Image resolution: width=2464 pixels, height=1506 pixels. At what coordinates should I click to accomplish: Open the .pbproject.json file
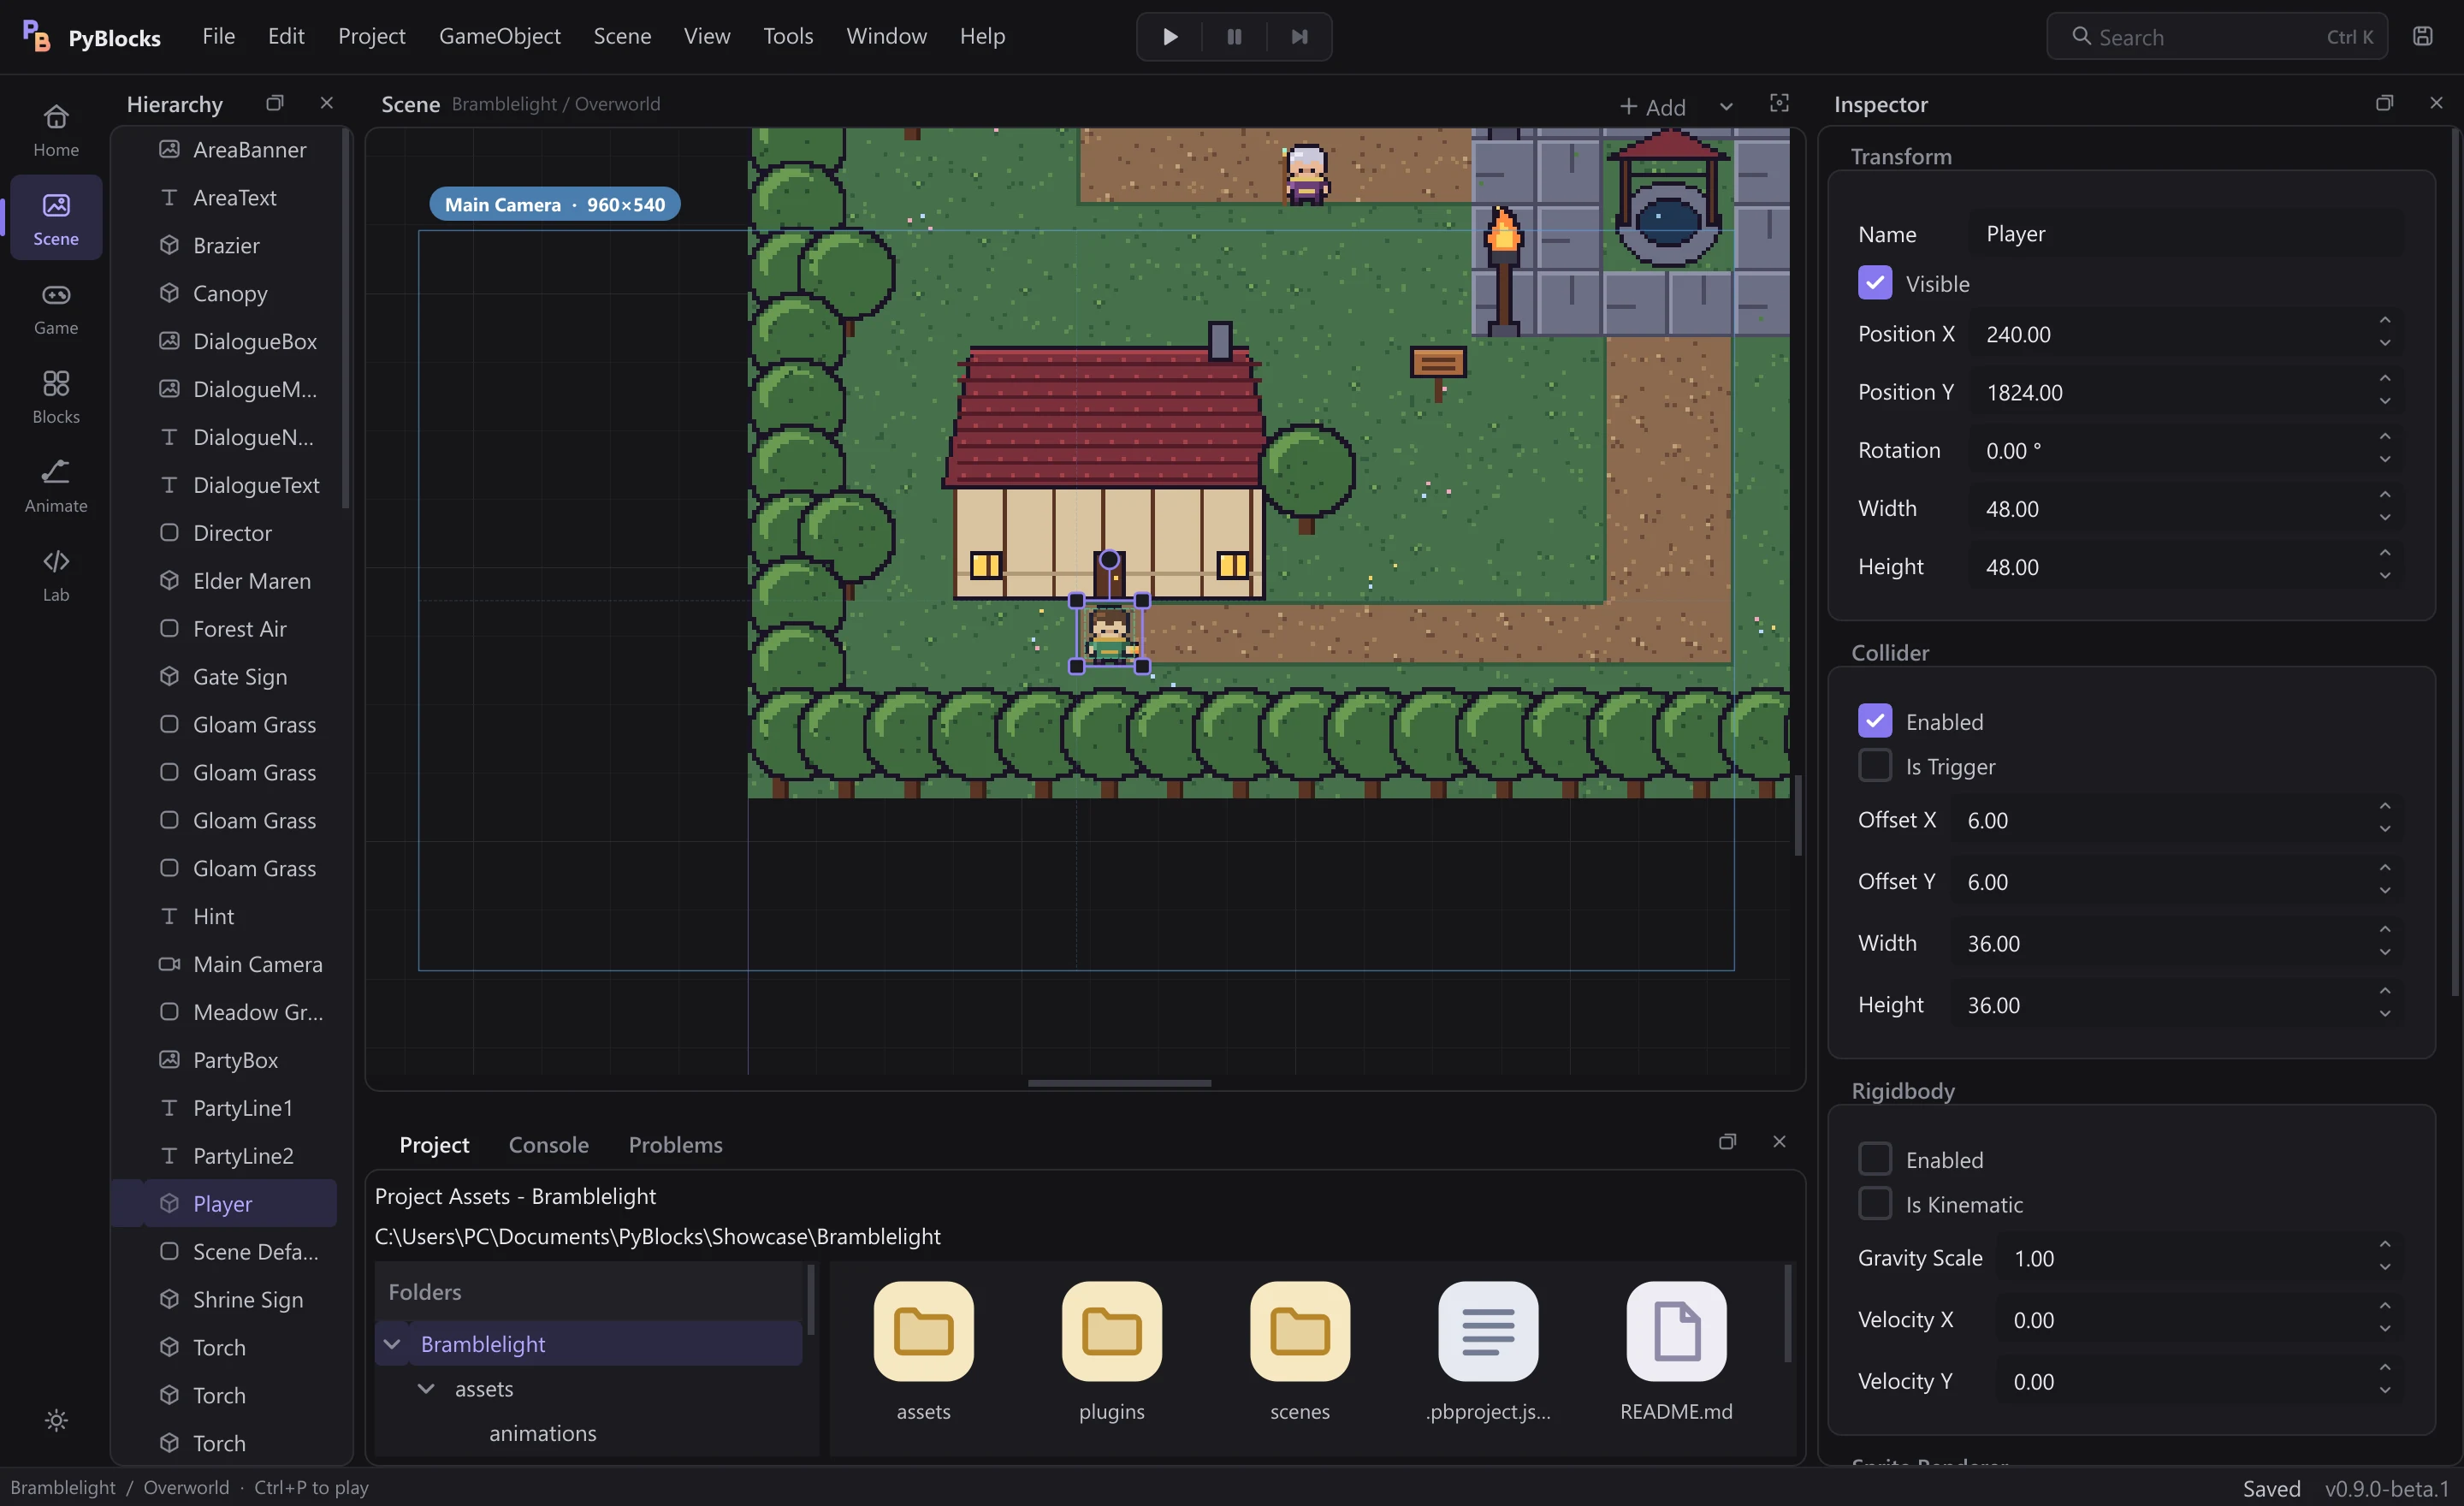pyautogui.click(x=1488, y=1351)
